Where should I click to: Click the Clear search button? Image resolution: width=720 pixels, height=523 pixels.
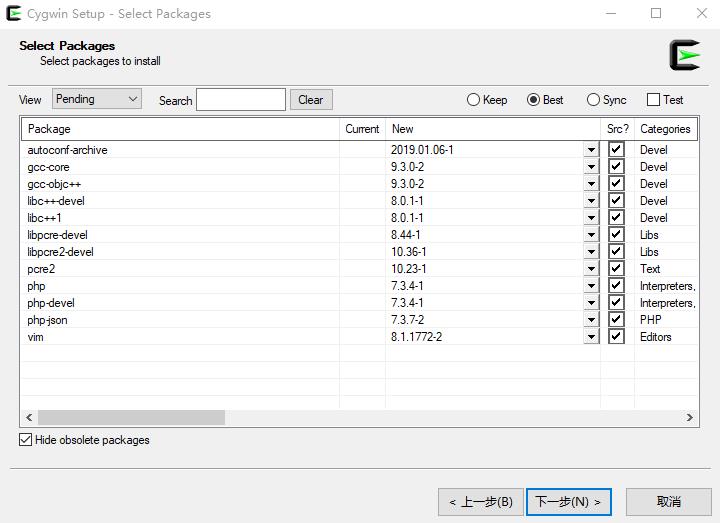(x=311, y=100)
